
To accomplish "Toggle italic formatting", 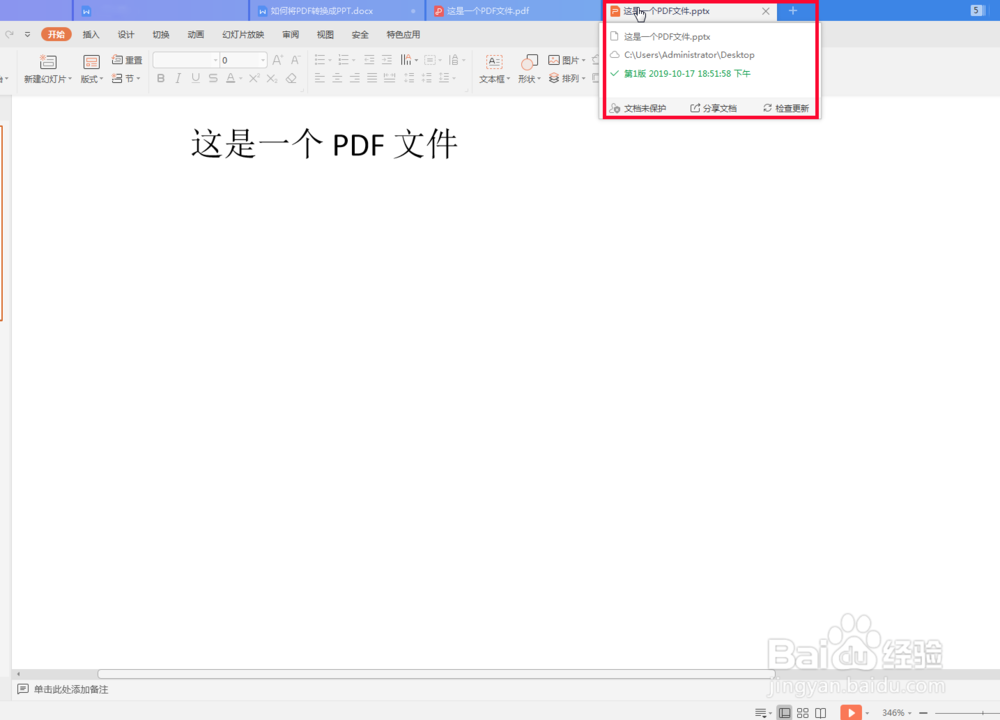I will 178,78.
